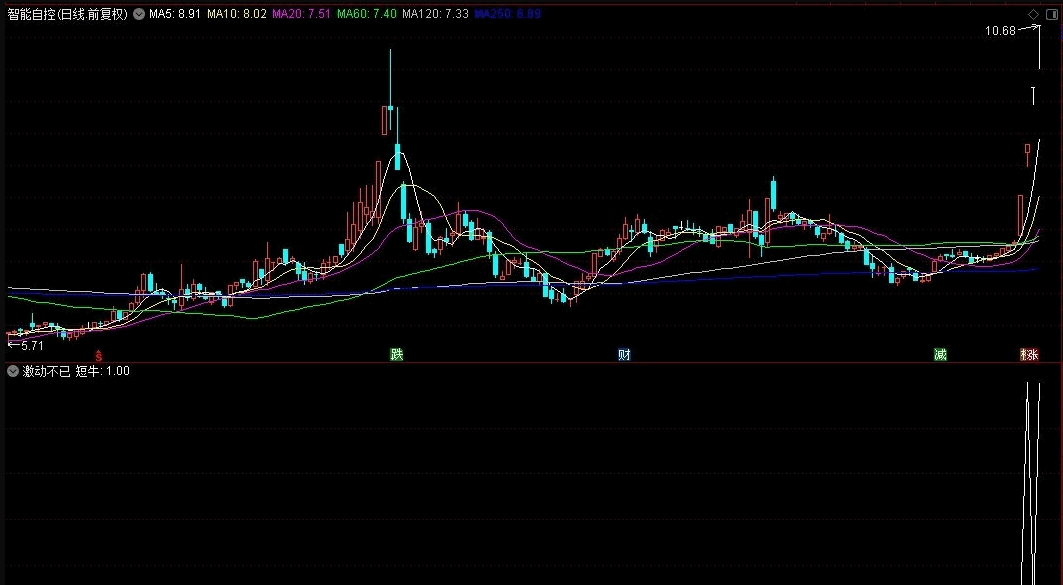Image resolution: width=1063 pixels, height=585 pixels.
Task: Click the red S event marker
Action: tap(98, 355)
